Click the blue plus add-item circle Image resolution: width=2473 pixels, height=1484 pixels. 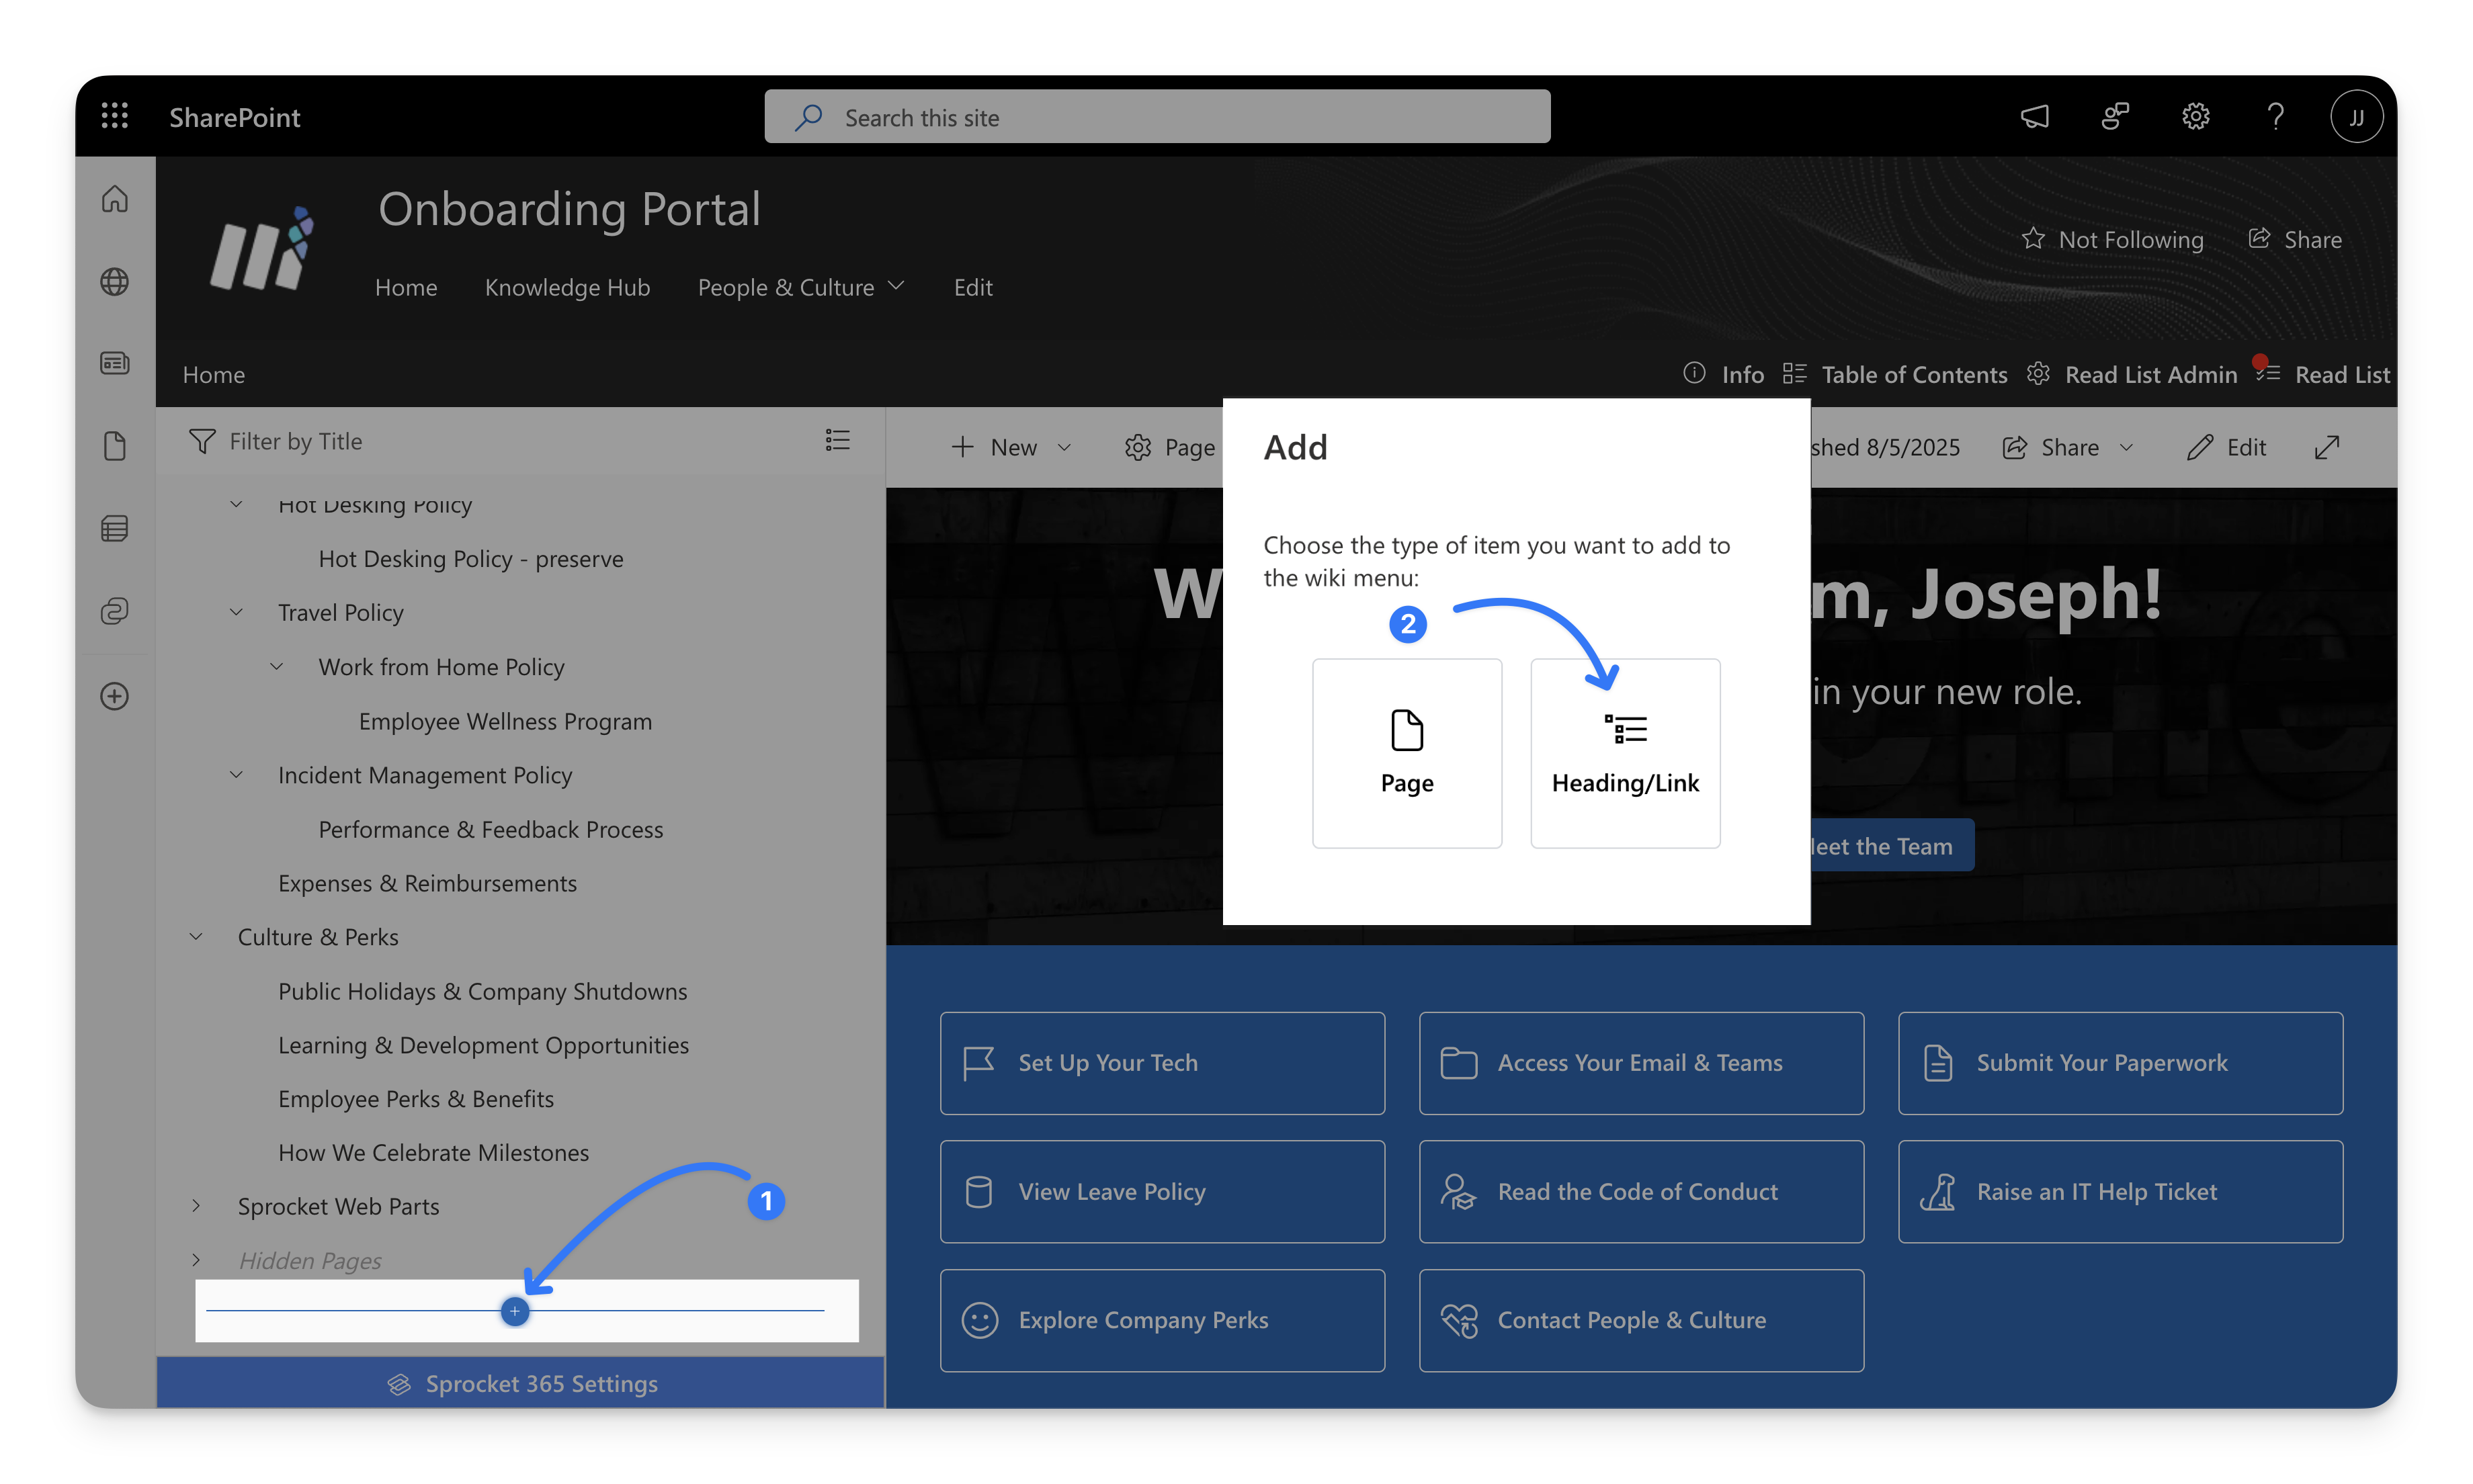coord(515,1311)
